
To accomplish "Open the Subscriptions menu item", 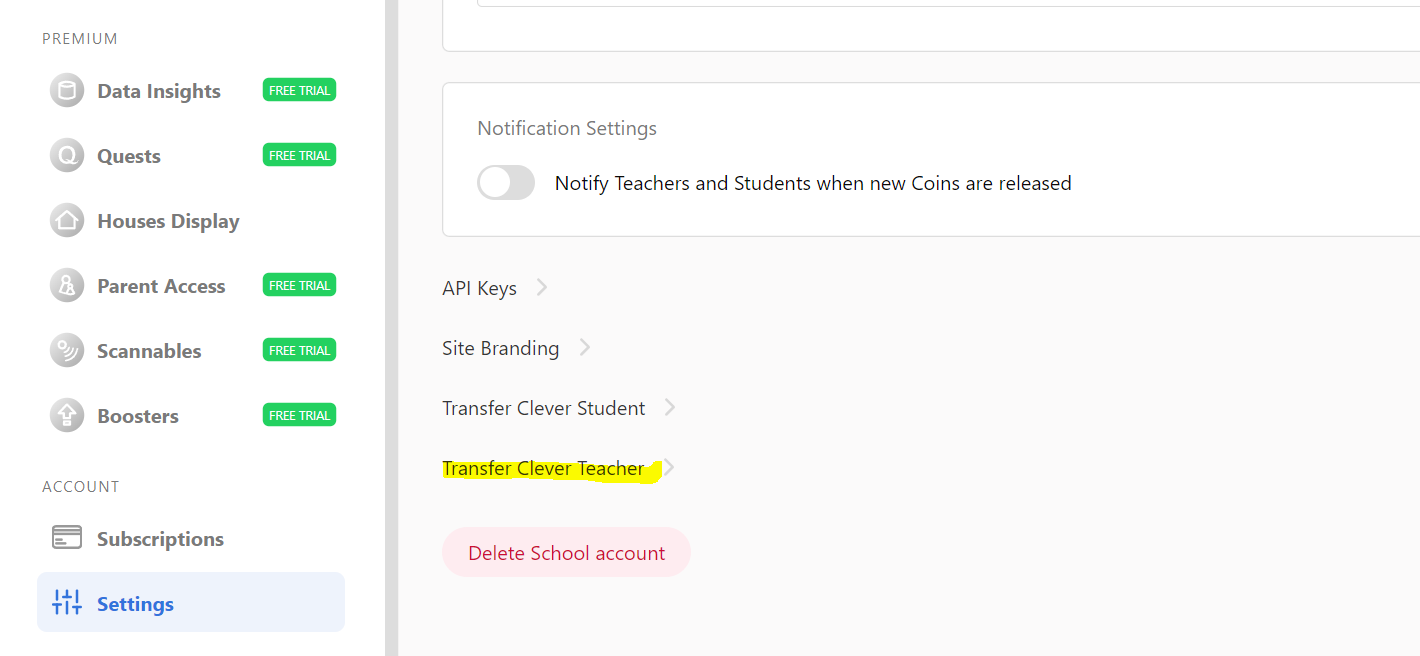I will pos(191,539).
